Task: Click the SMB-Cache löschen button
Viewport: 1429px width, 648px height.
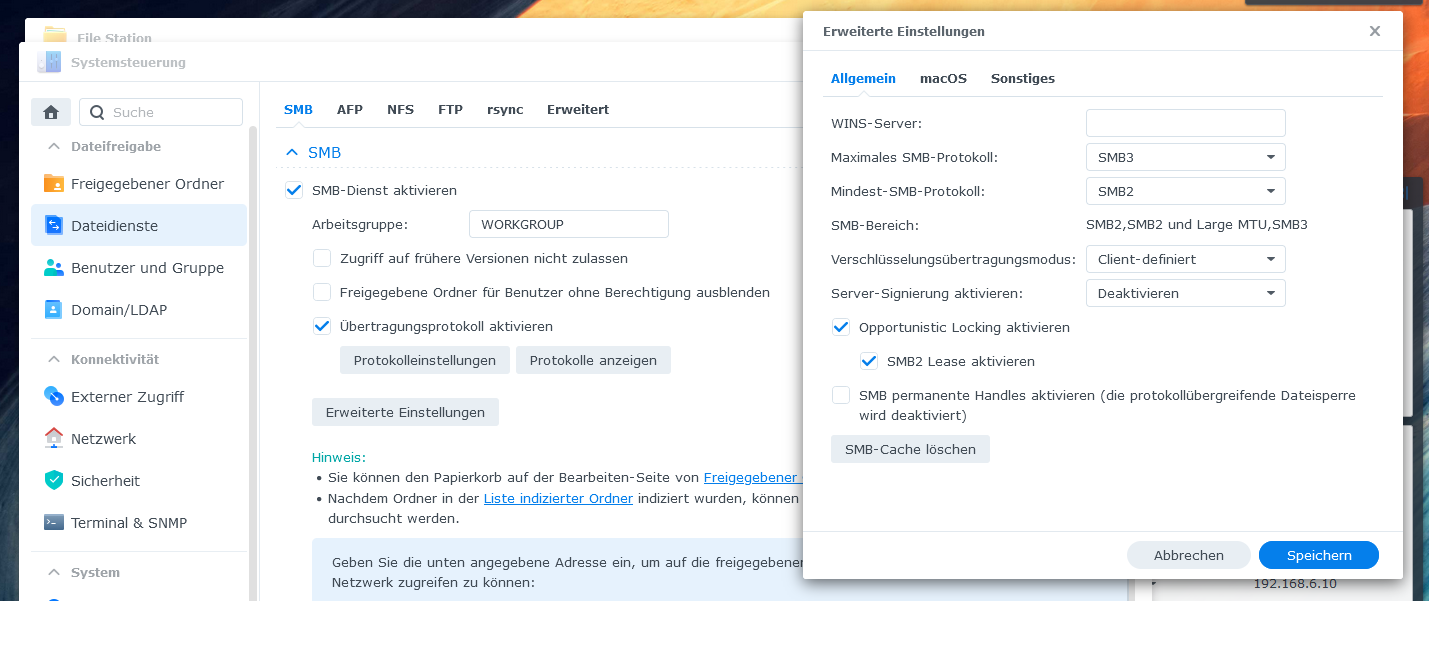Action: (910, 449)
